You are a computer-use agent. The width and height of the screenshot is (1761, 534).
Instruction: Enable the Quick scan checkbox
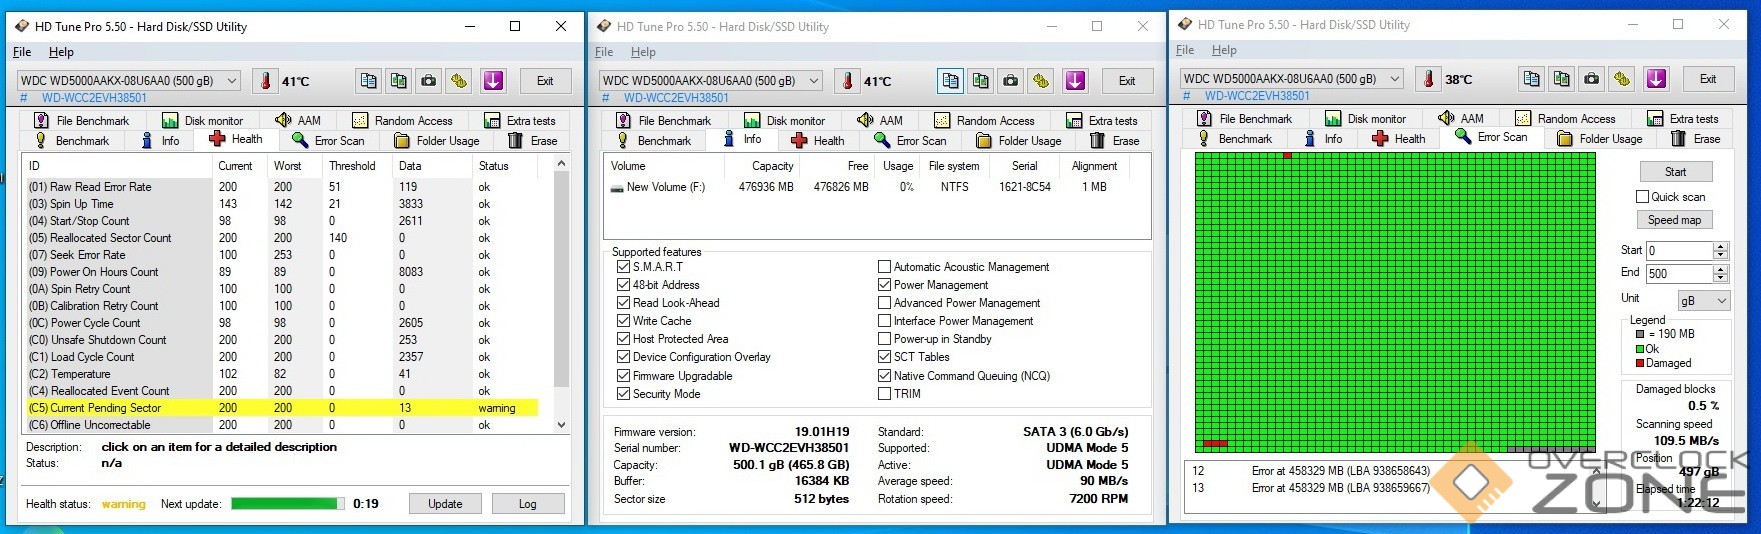(1642, 197)
